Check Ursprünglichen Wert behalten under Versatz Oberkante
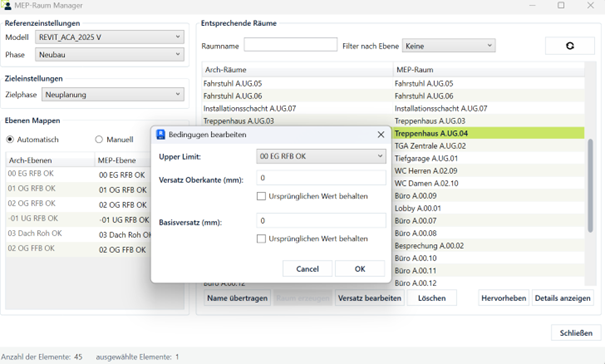The image size is (605, 364). pyautogui.click(x=261, y=196)
